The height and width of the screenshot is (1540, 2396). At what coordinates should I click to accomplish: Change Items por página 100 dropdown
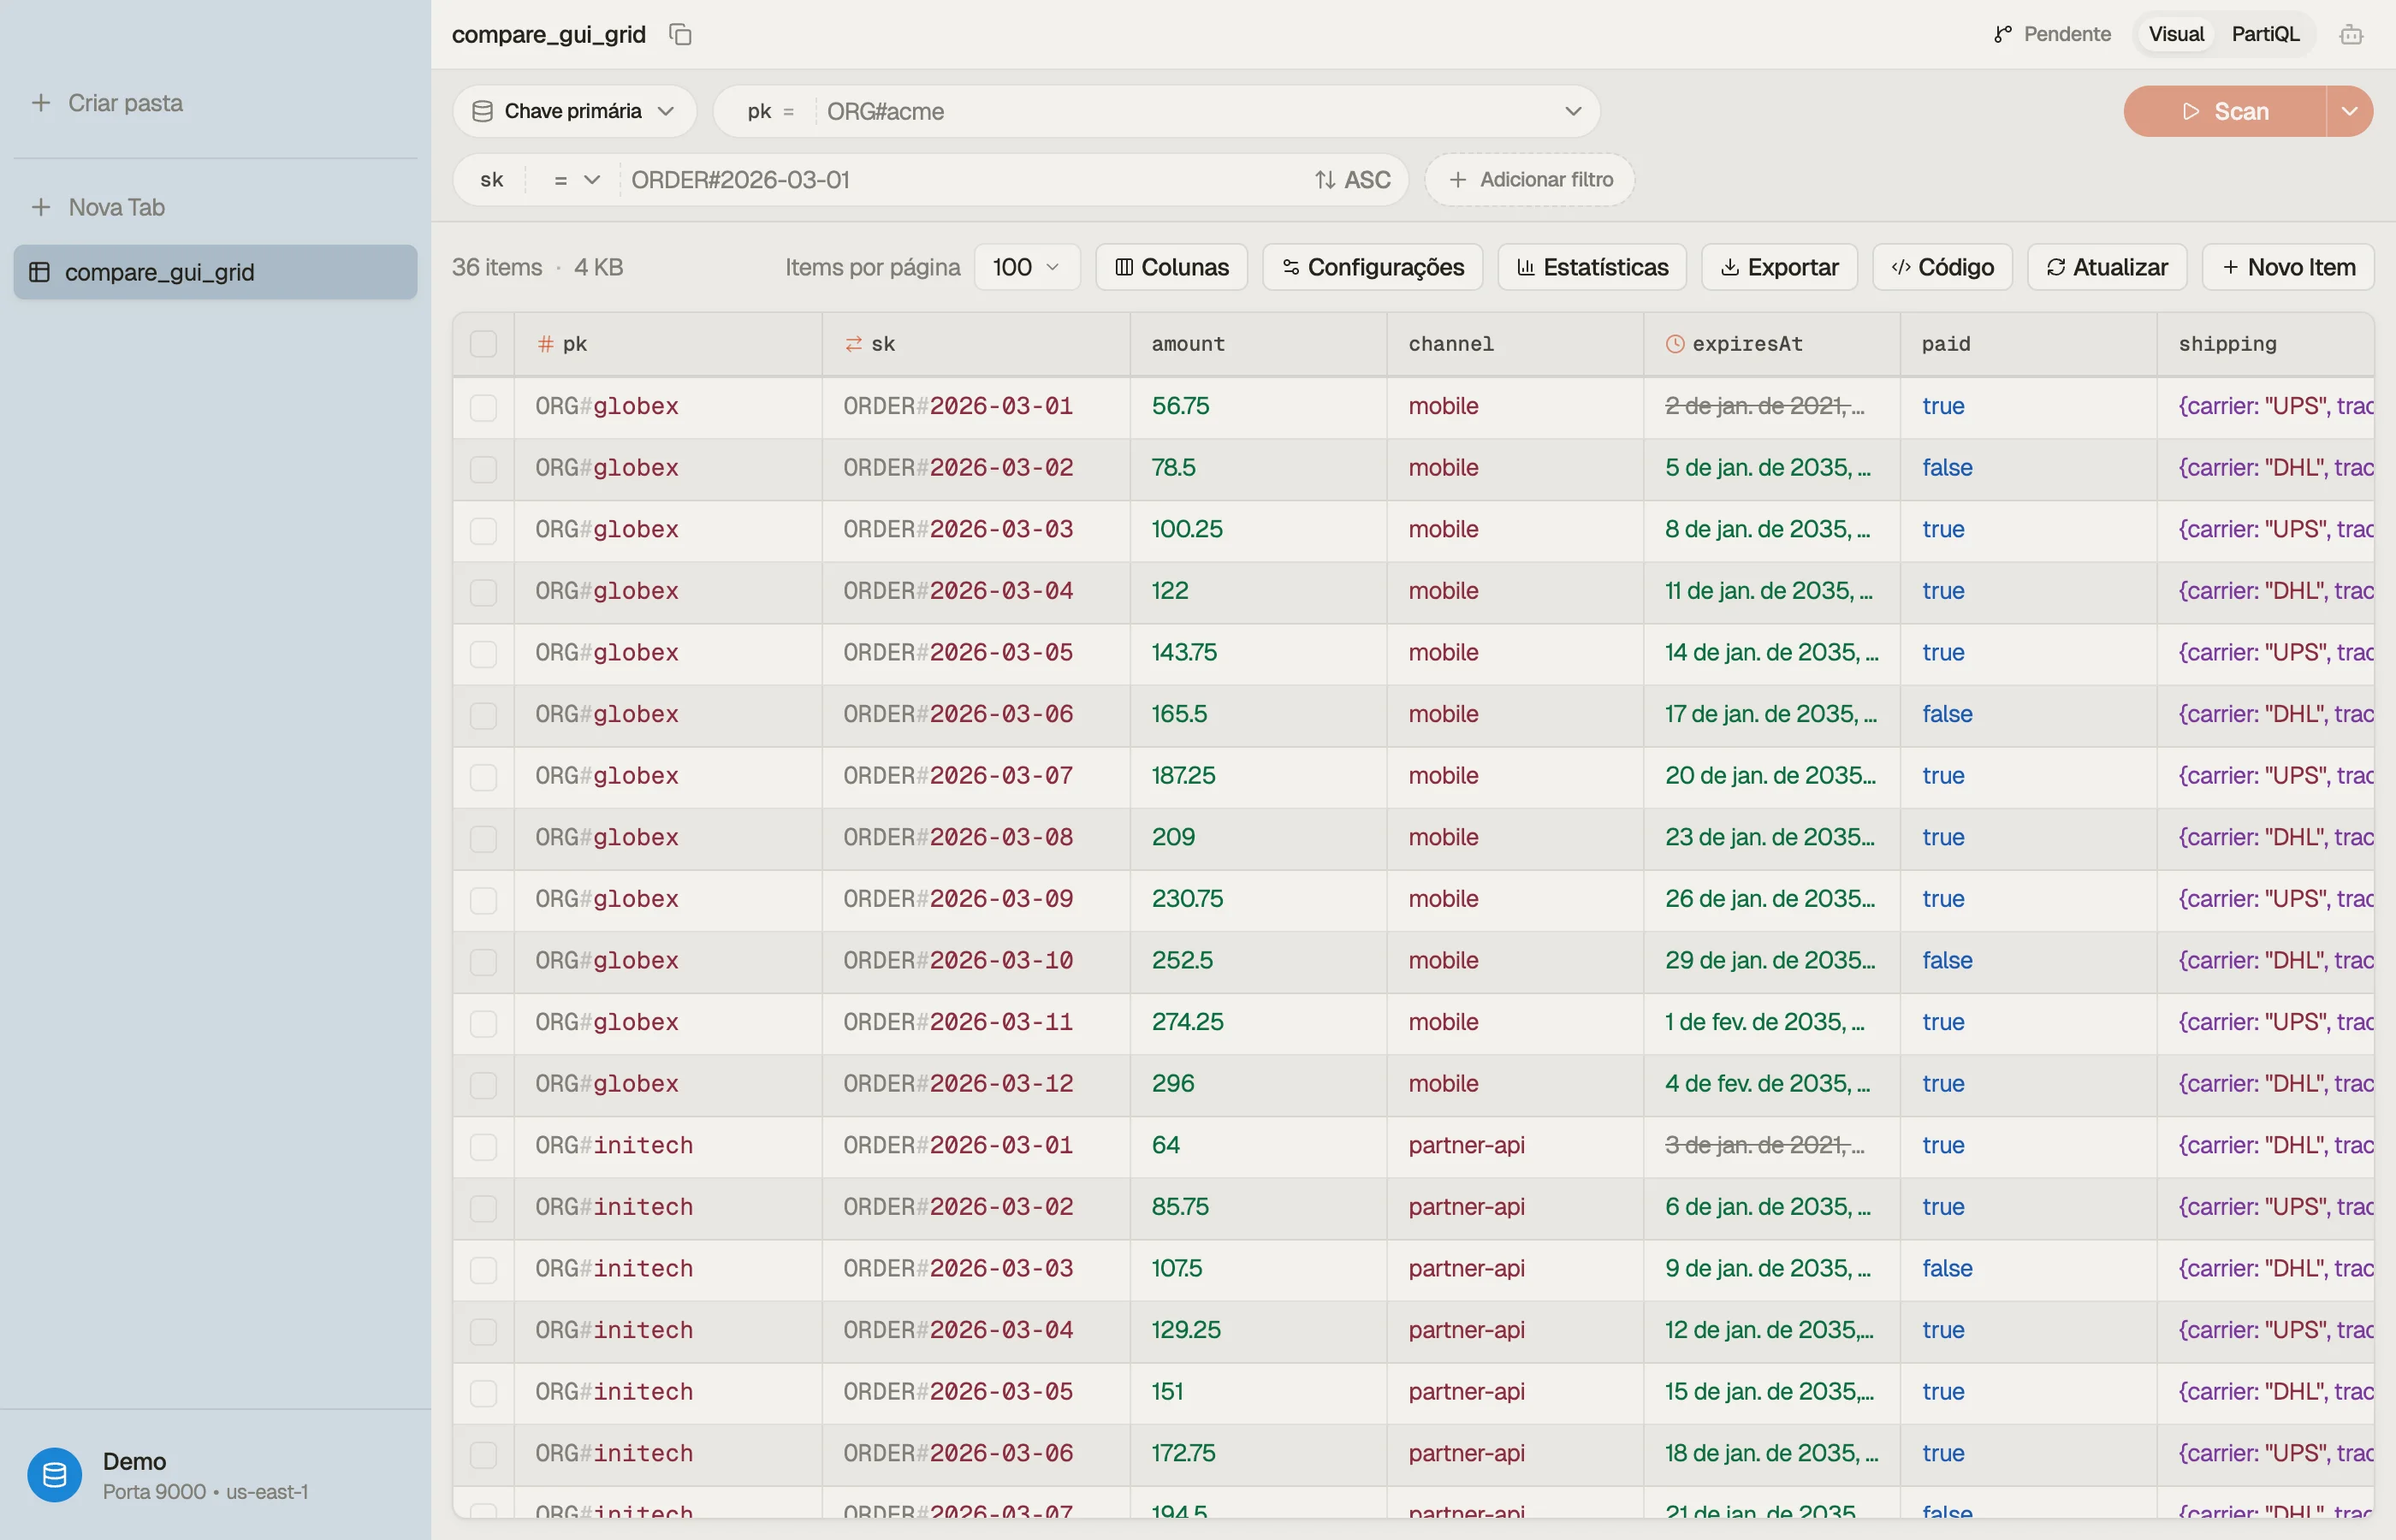(1027, 267)
